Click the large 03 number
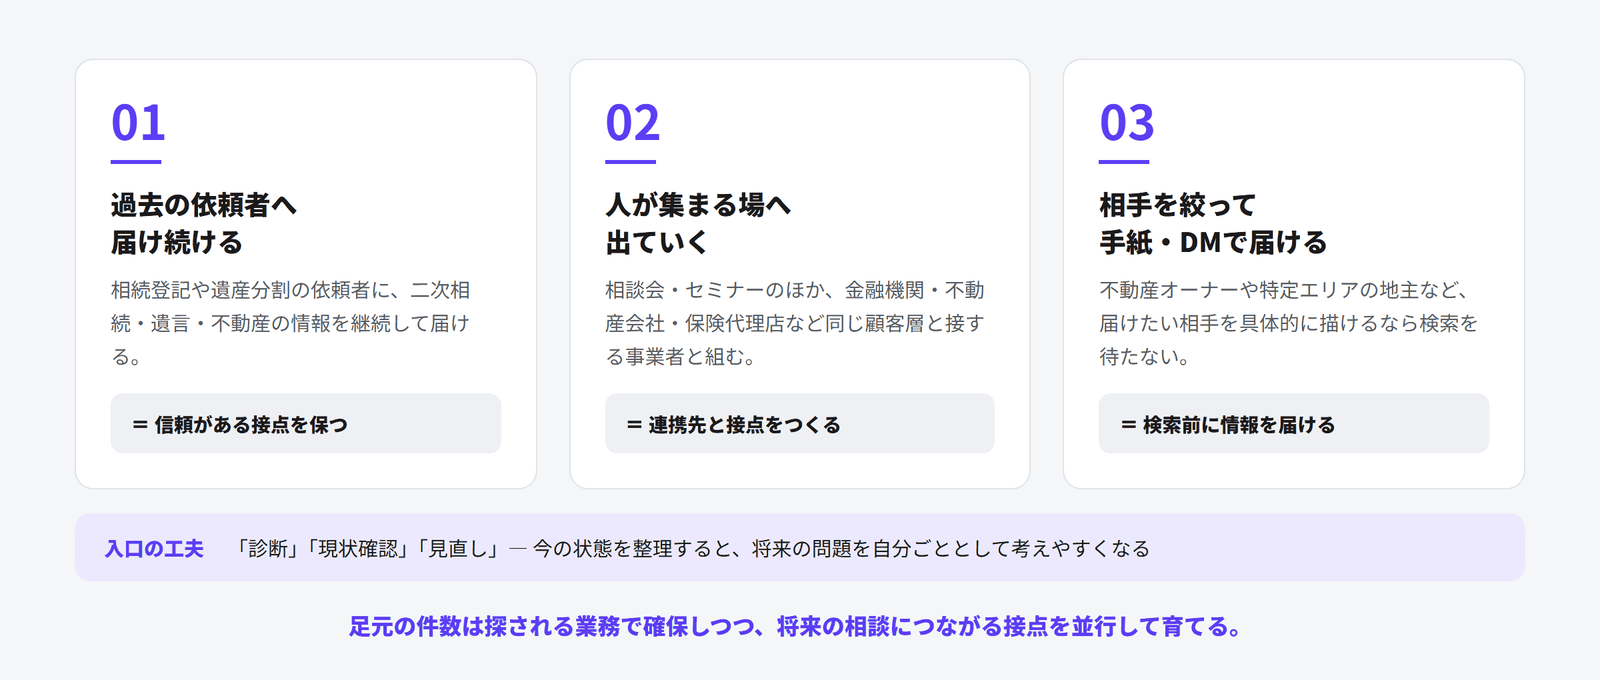Image resolution: width=1600 pixels, height=680 pixels. pyautogui.click(x=1126, y=123)
